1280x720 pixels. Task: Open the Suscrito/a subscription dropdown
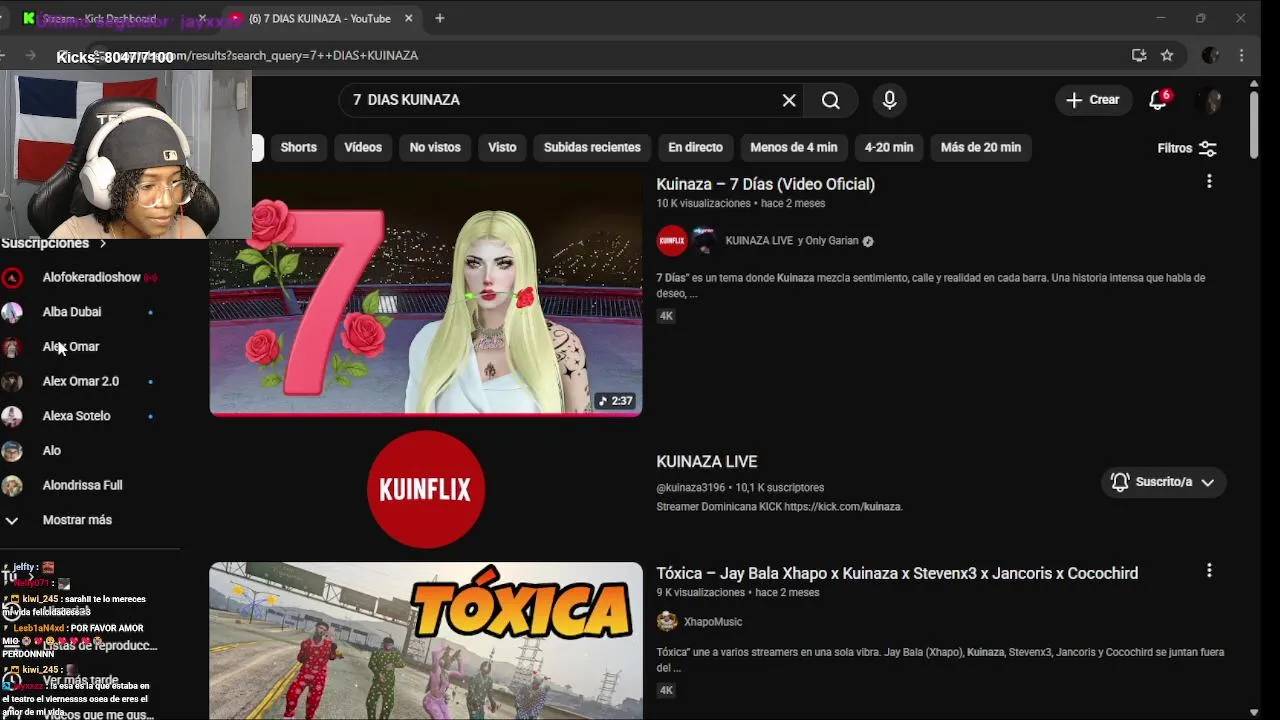[1163, 482]
